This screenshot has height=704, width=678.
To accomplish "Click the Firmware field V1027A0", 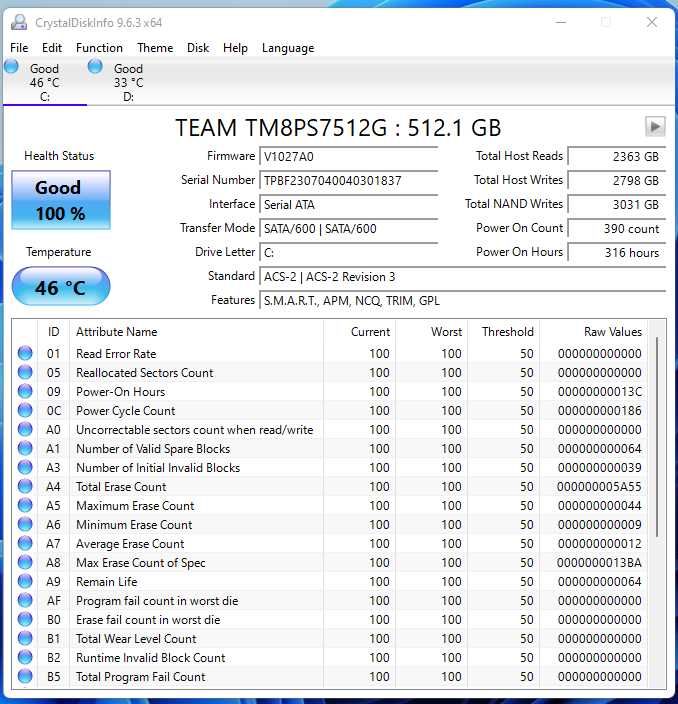I will point(348,156).
